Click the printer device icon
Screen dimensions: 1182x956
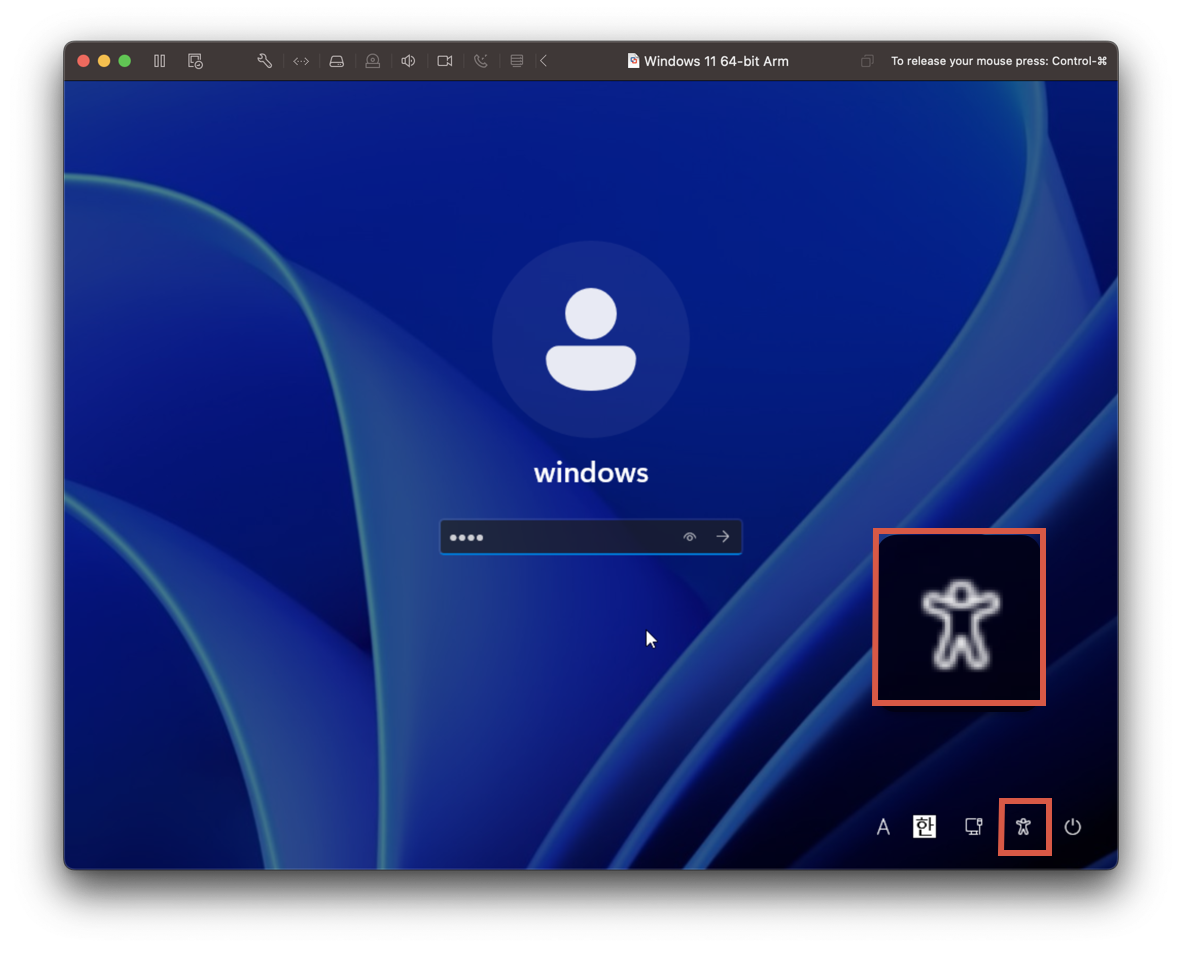point(516,61)
